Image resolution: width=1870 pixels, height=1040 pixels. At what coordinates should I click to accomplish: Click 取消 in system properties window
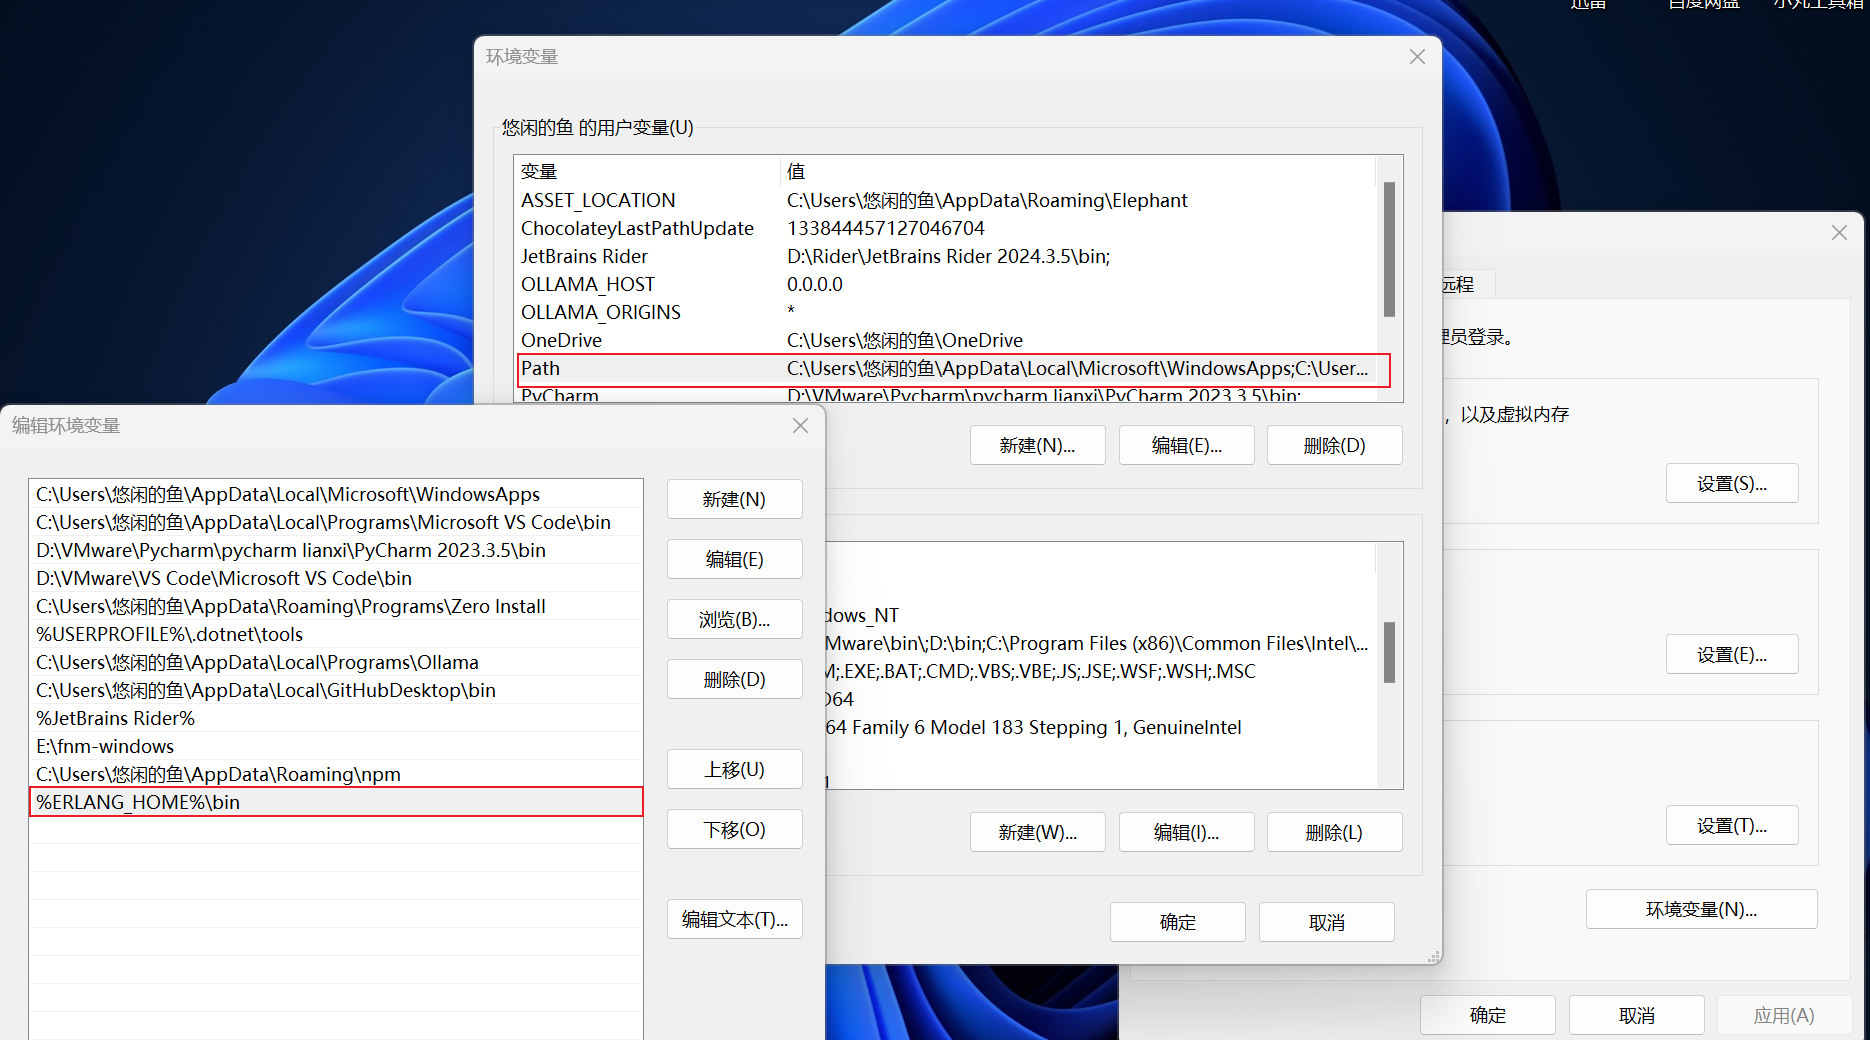coord(1637,1015)
